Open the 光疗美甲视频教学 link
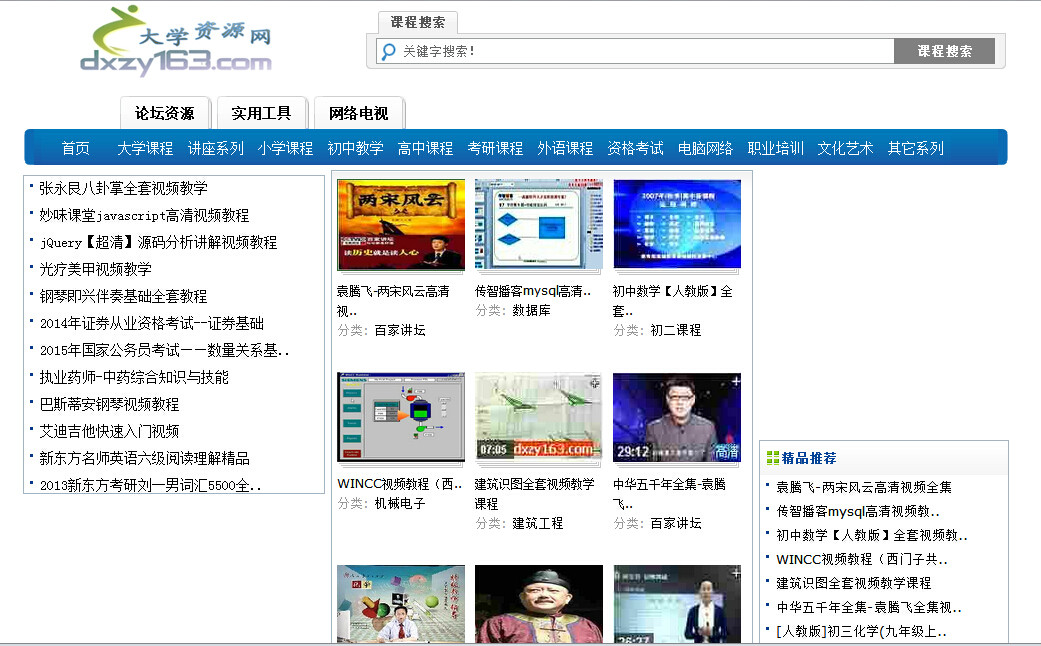Screen dimensions: 1041x646 (x=95, y=269)
